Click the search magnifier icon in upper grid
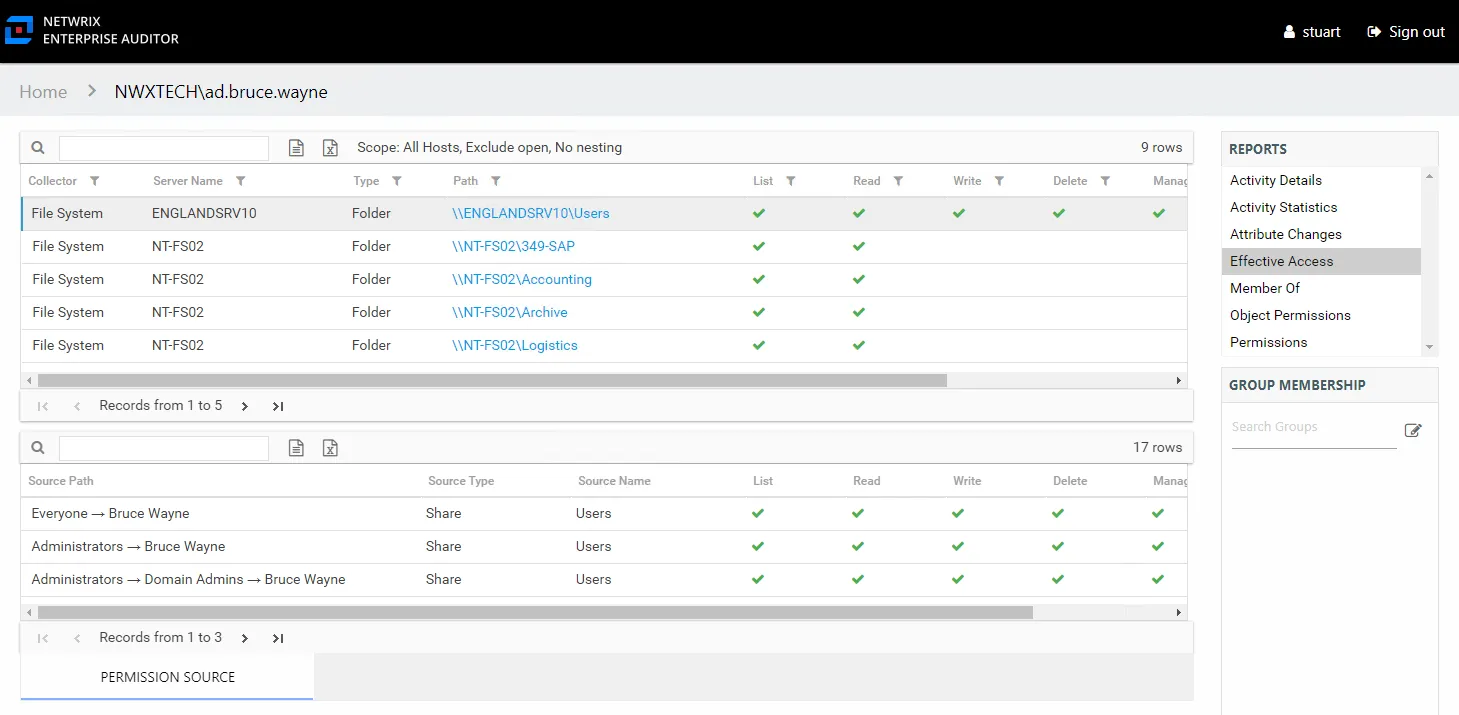The image size is (1459, 715). coord(38,148)
